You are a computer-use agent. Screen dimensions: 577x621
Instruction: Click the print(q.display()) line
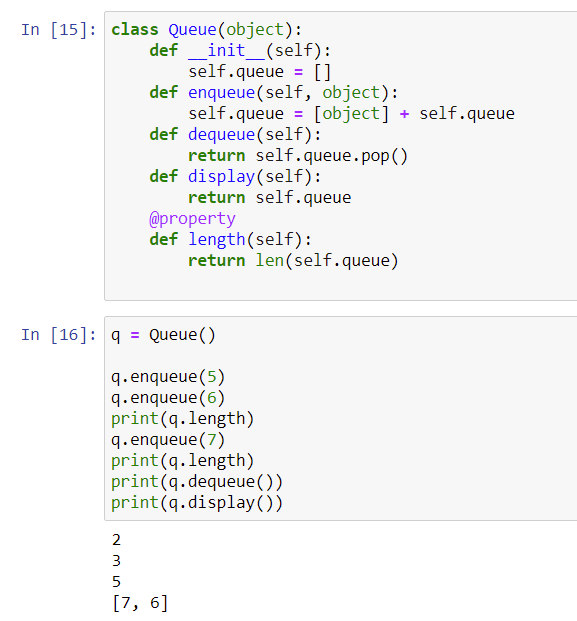(x=197, y=503)
